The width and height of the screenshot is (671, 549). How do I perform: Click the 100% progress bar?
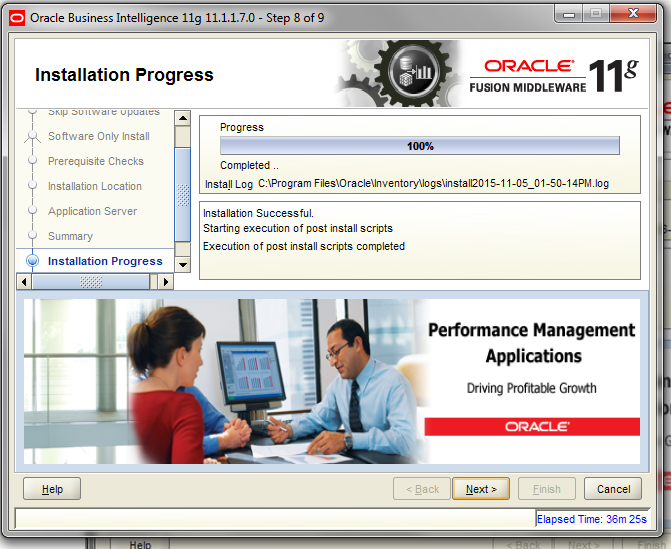[x=419, y=146]
